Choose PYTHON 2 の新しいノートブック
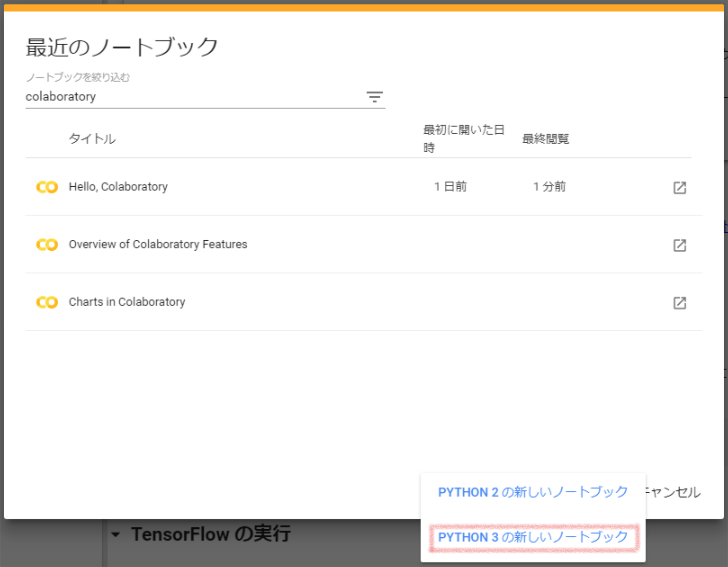728x567 pixels. [533, 492]
